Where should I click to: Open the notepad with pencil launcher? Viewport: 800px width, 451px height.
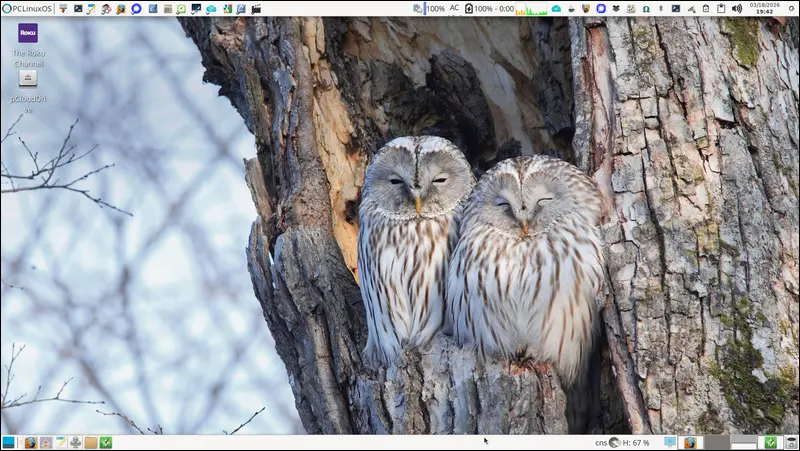tap(91, 9)
